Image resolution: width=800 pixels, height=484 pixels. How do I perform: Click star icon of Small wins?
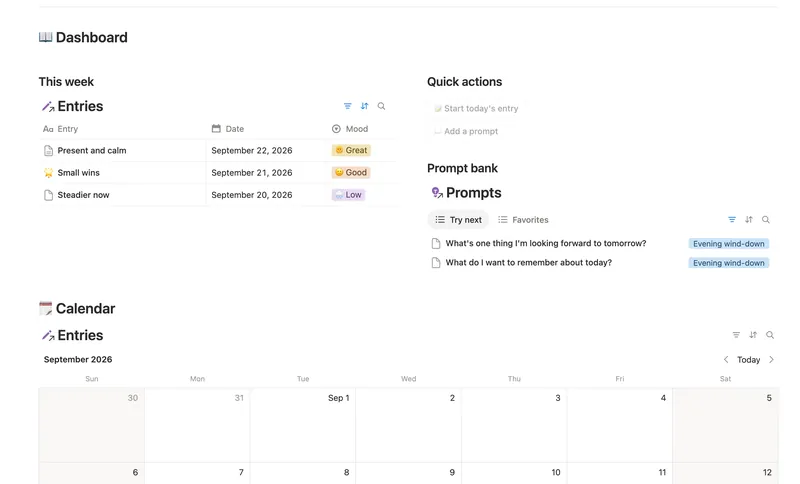pyautogui.click(x=48, y=172)
